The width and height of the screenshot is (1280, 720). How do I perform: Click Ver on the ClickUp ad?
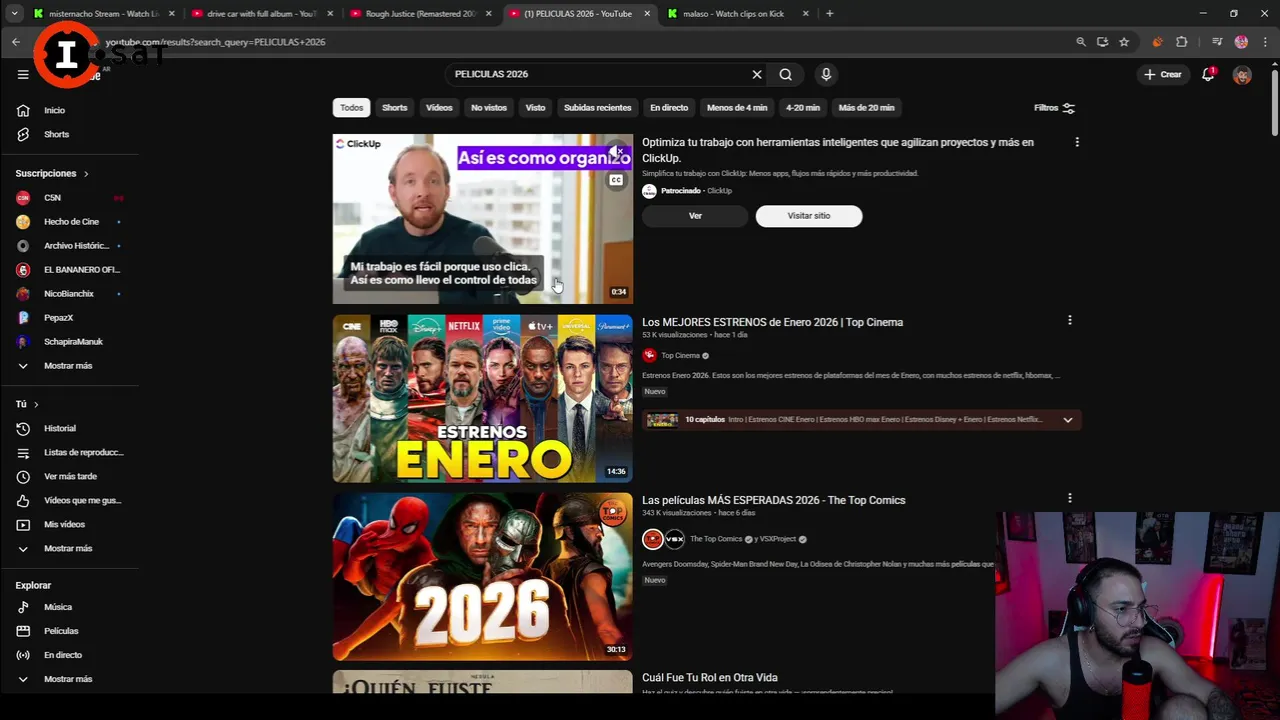click(695, 216)
